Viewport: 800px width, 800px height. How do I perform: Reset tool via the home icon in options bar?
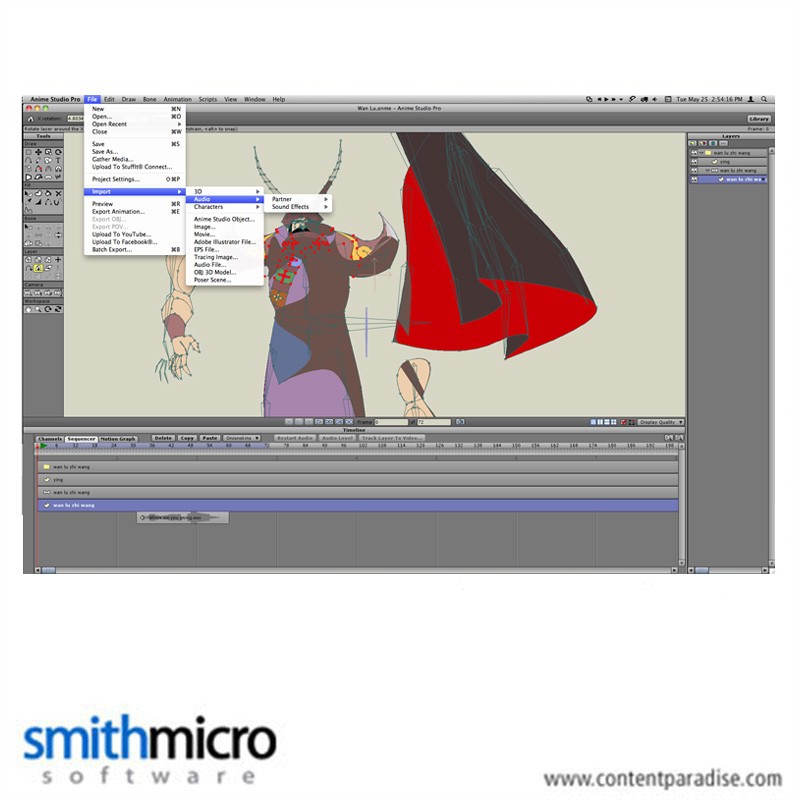[30, 119]
